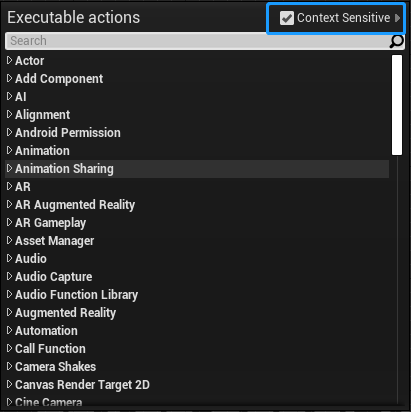
Task: Click the search magnifier icon
Action: [x=397, y=41]
